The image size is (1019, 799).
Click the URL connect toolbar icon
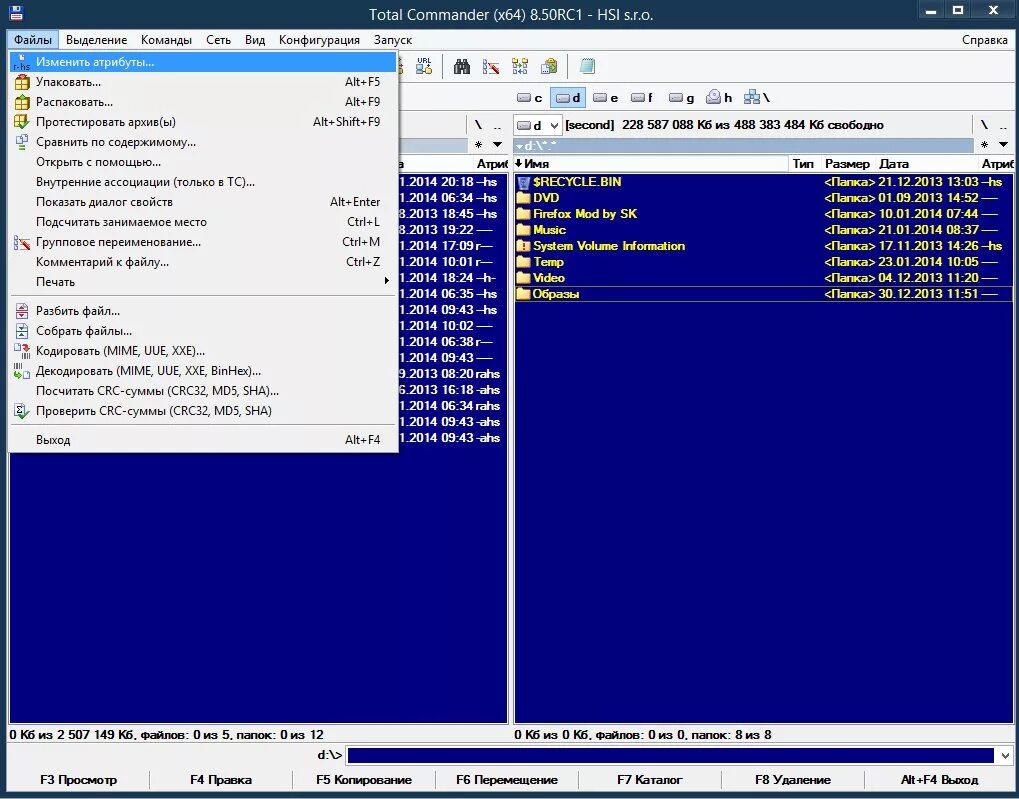point(424,66)
